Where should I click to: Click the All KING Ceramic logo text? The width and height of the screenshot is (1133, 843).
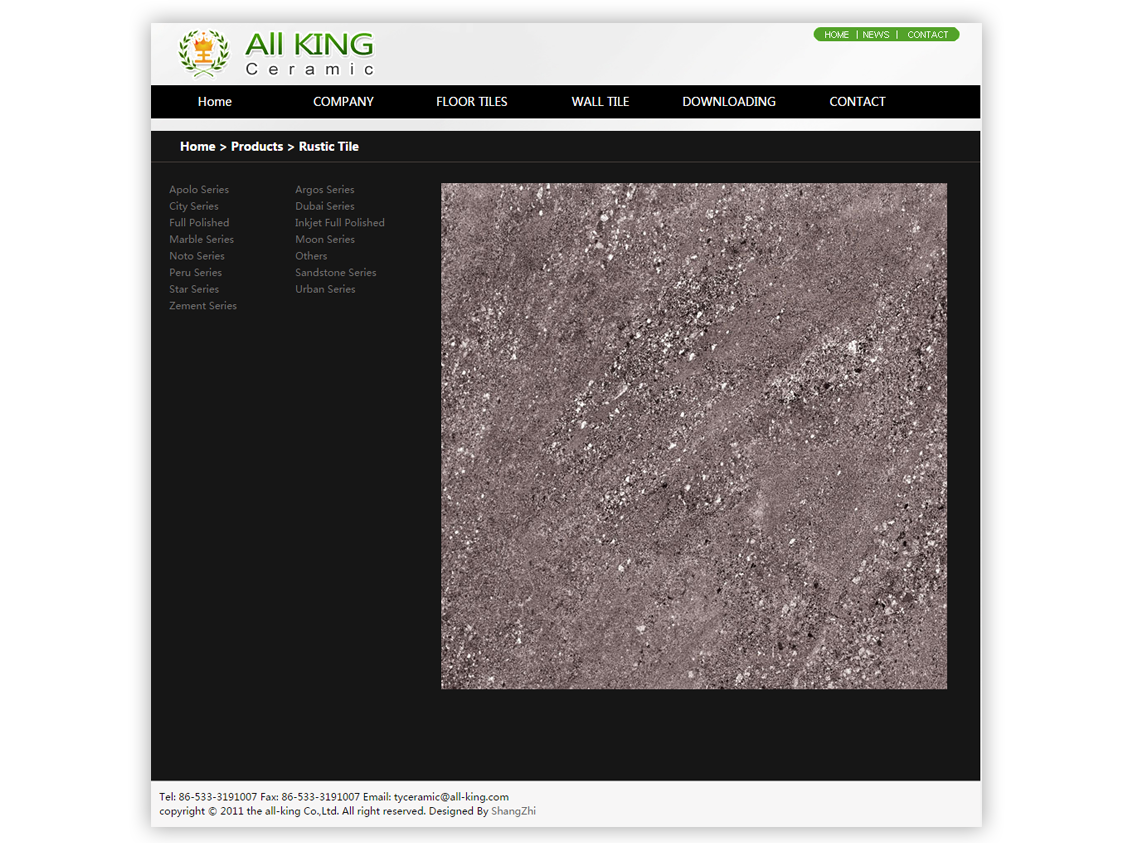pos(309,53)
